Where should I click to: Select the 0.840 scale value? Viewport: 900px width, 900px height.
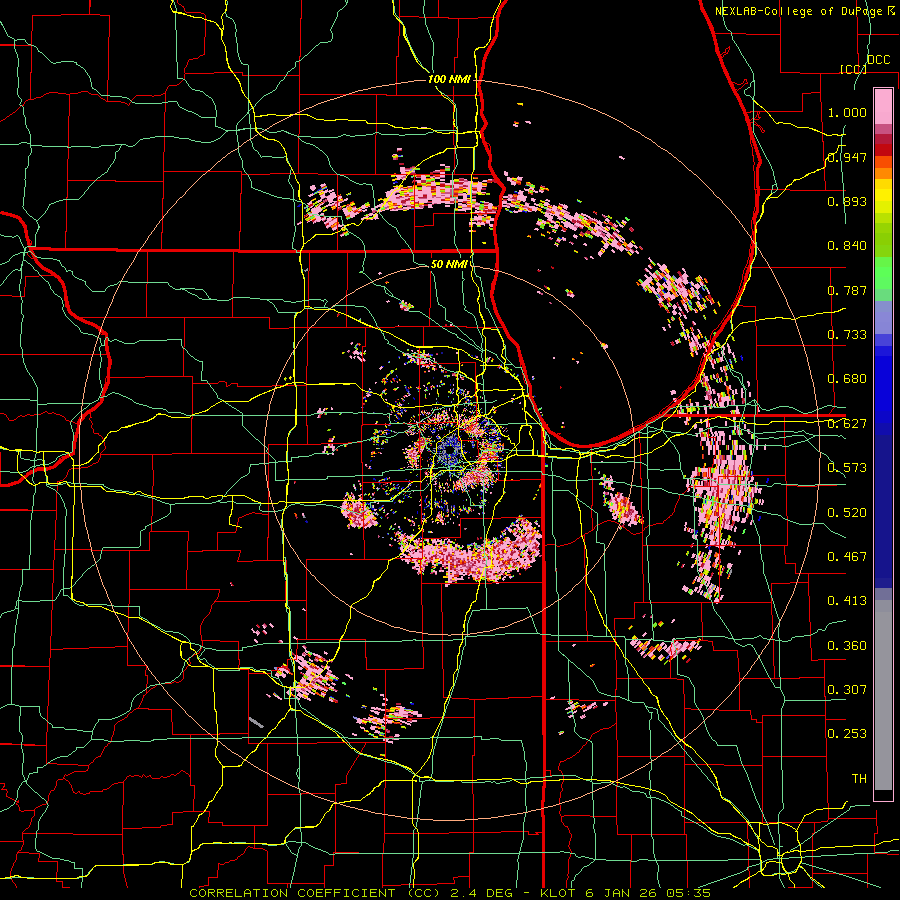pyautogui.click(x=847, y=246)
